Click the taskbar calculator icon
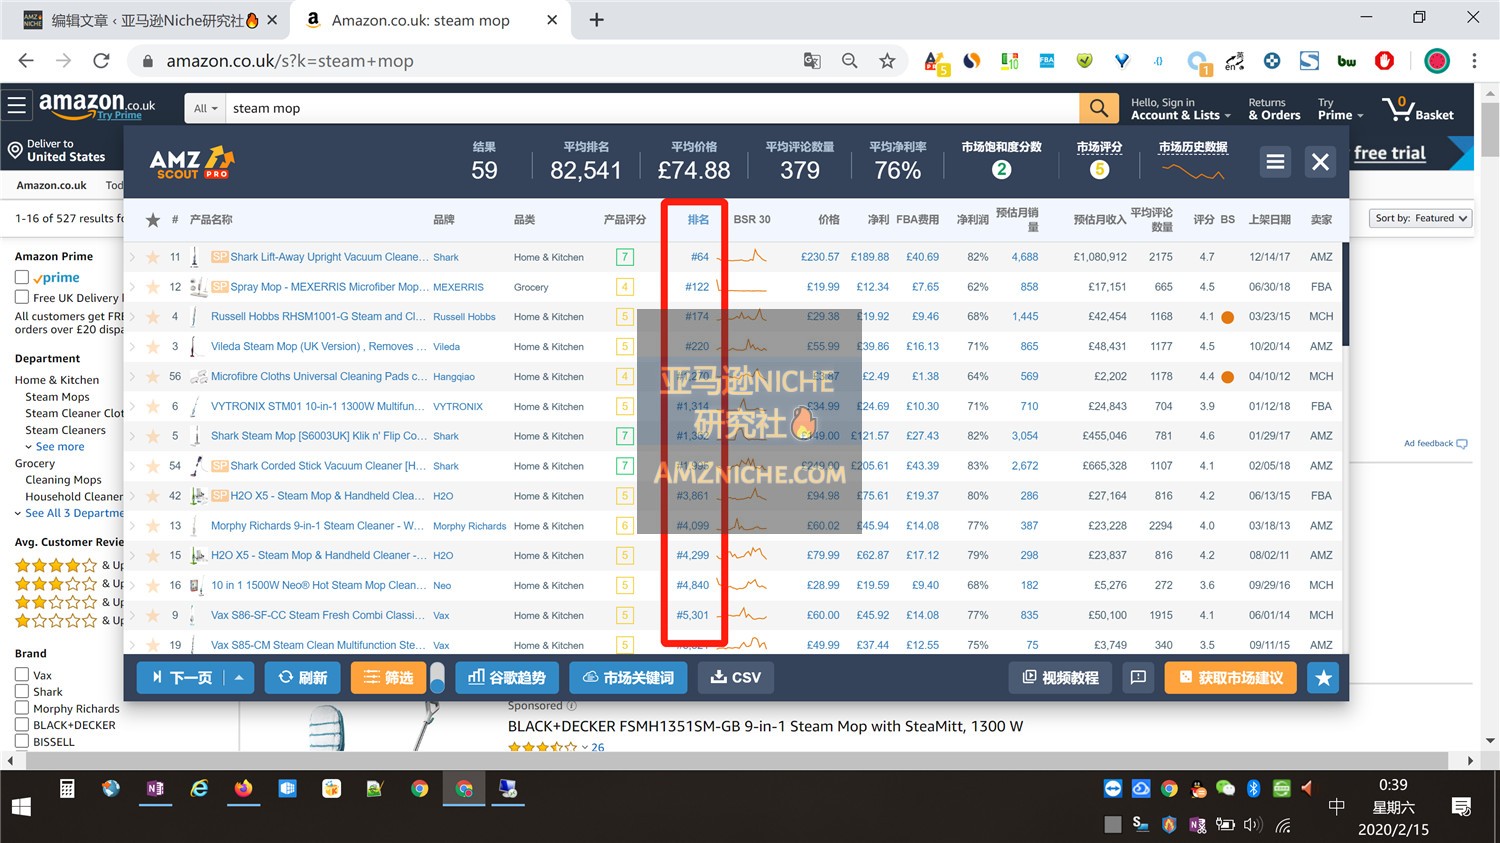The width and height of the screenshot is (1500, 843). click(67, 789)
